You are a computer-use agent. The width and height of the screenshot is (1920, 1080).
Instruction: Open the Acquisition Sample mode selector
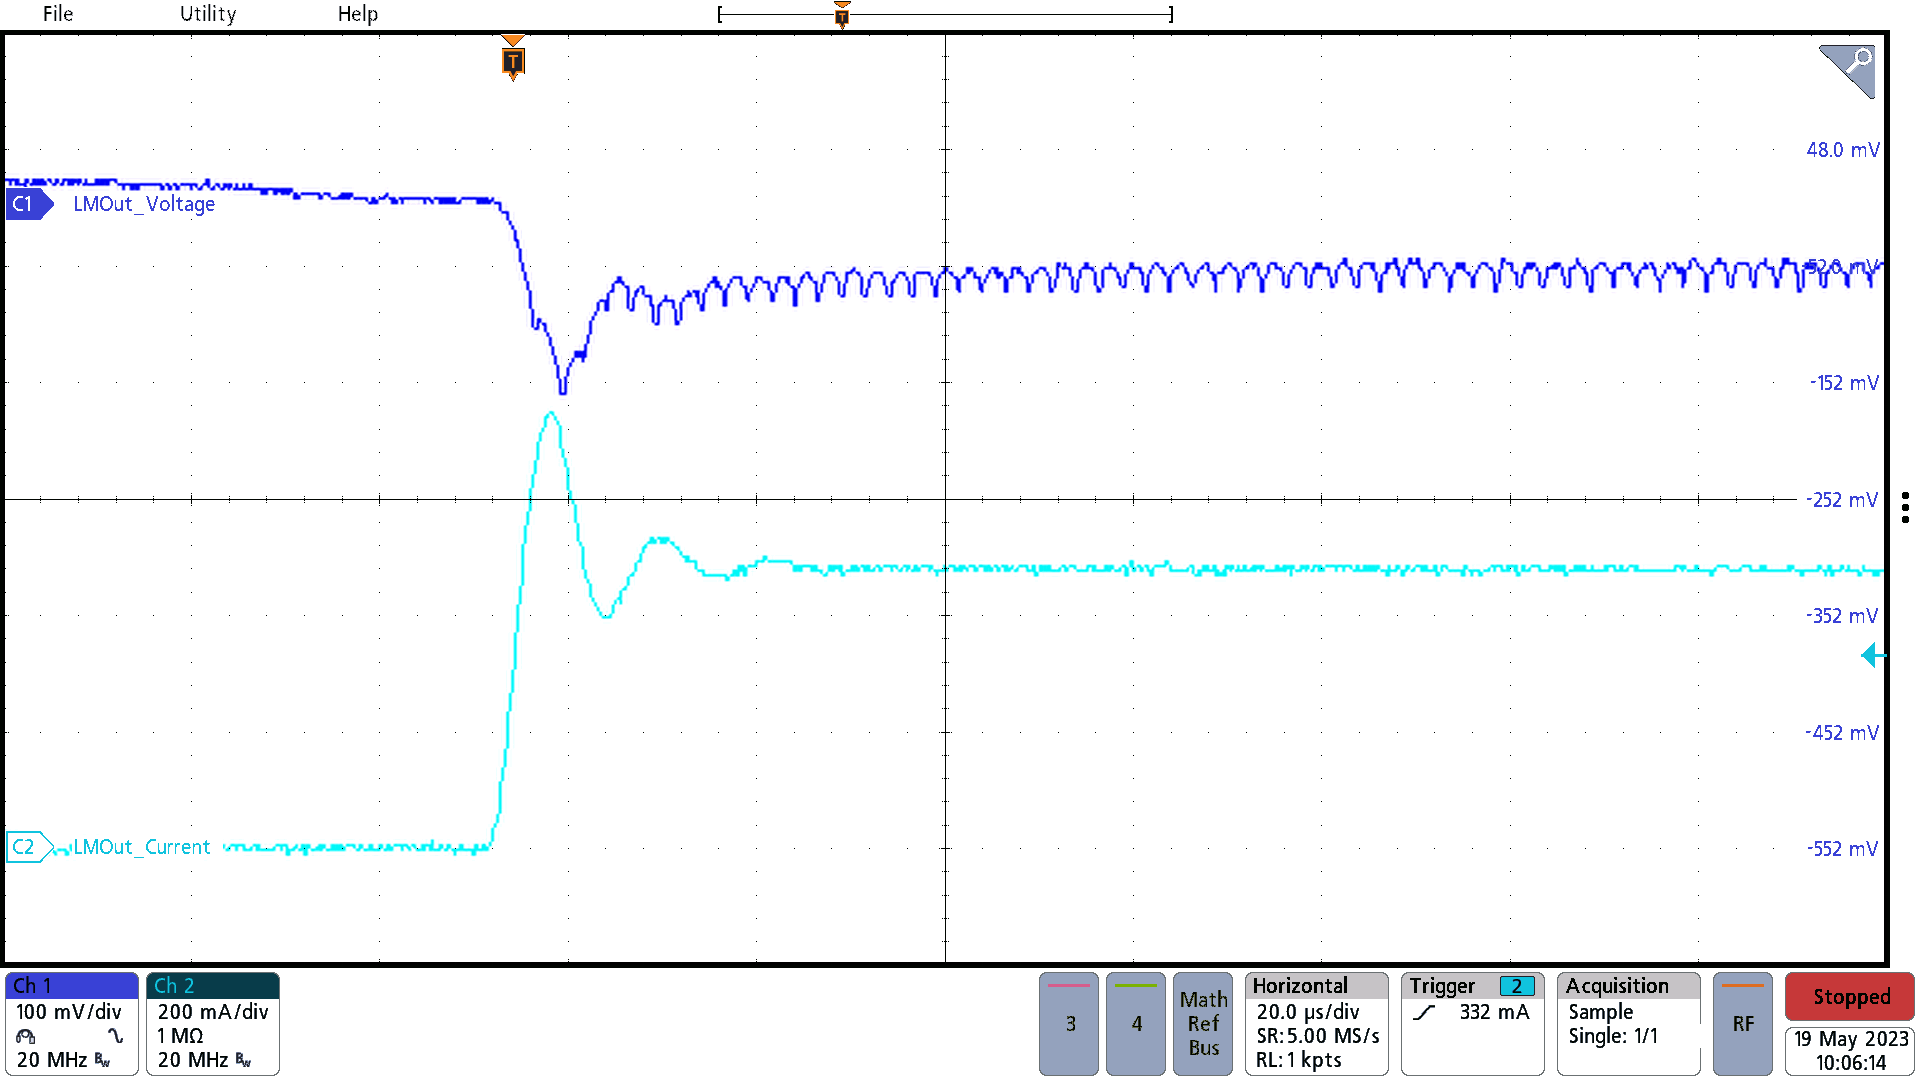(x=1600, y=1011)
